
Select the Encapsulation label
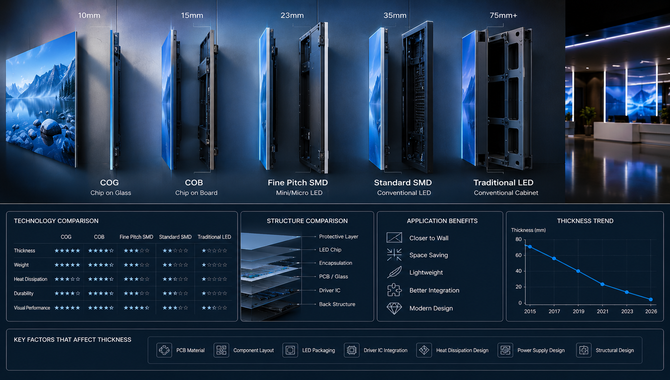point(335,263)
